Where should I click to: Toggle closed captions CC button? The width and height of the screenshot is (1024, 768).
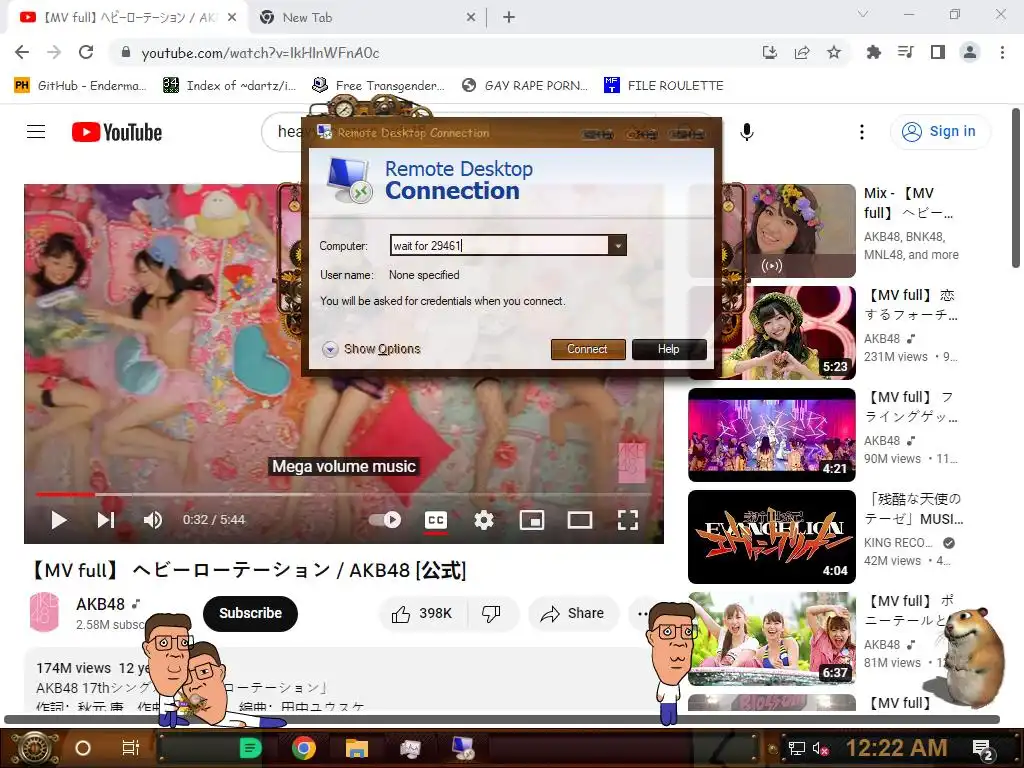tap(436, 520)
